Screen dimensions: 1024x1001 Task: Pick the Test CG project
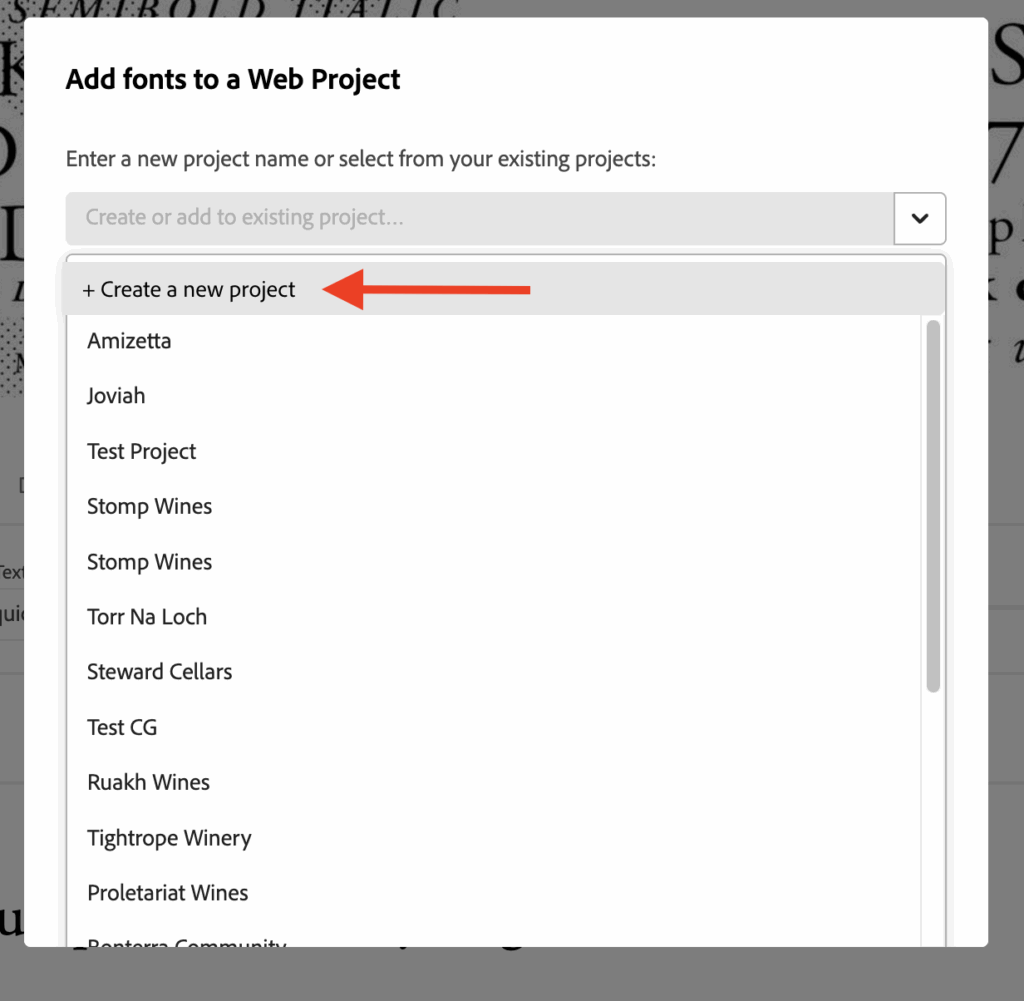click(x=122, y=727)
